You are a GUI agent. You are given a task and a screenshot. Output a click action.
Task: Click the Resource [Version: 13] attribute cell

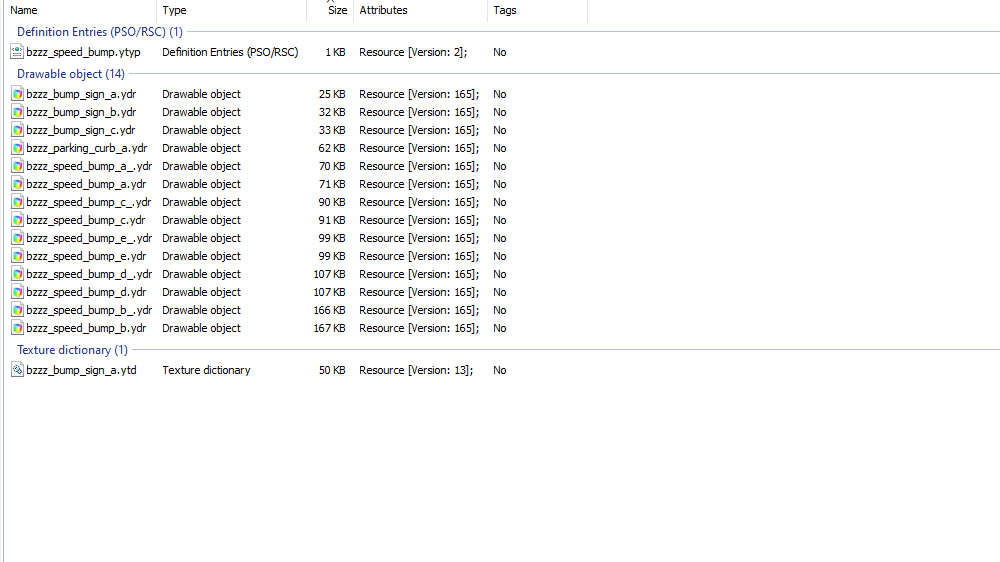(x=416, y=370)
